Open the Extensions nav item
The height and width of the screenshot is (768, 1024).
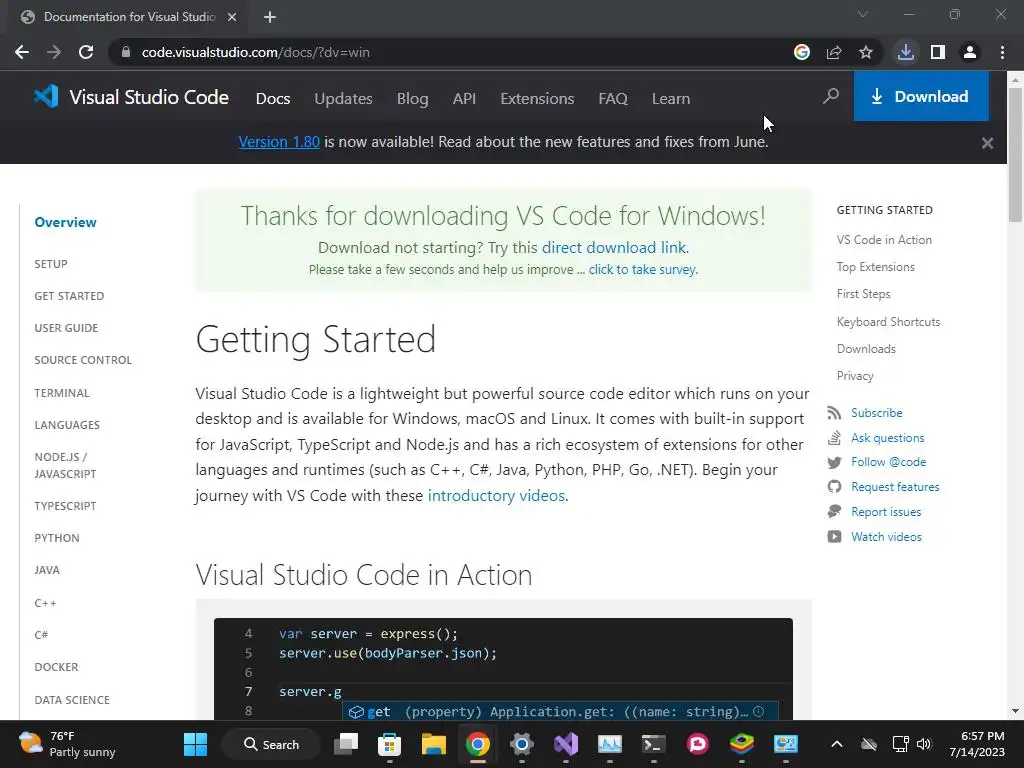click(x=537, y=99)
